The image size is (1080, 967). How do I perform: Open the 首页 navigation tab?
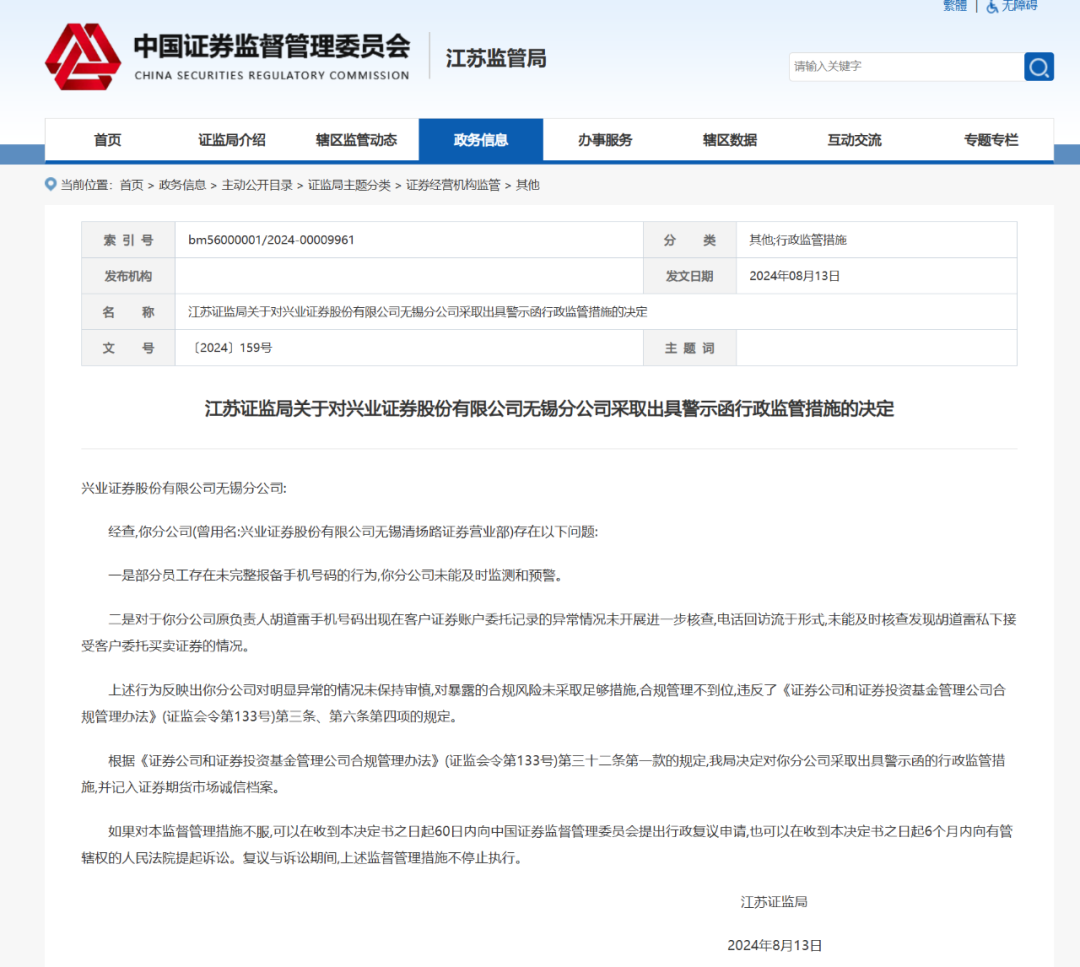[x=107, y=140]
